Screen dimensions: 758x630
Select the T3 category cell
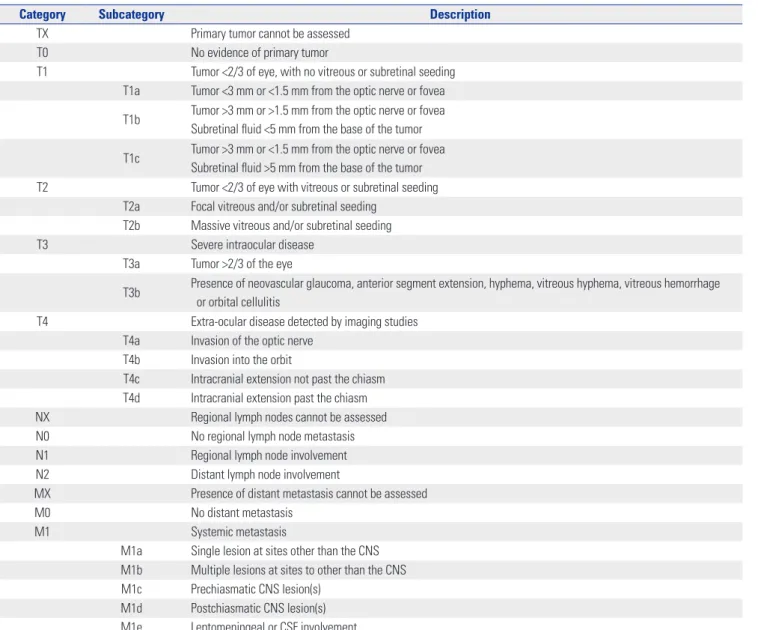(x=42, y=245)
